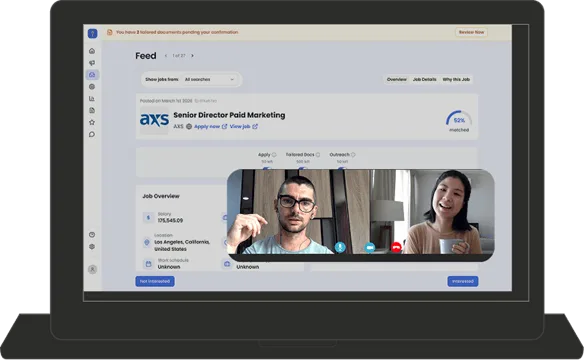
Task: Open the user profile avatar in sidebar
Action: 92,269
